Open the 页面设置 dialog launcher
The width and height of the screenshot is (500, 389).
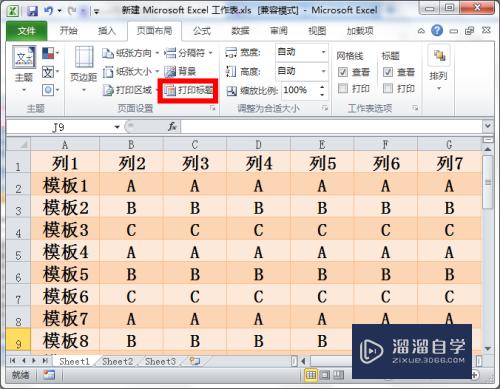(212, 108)
